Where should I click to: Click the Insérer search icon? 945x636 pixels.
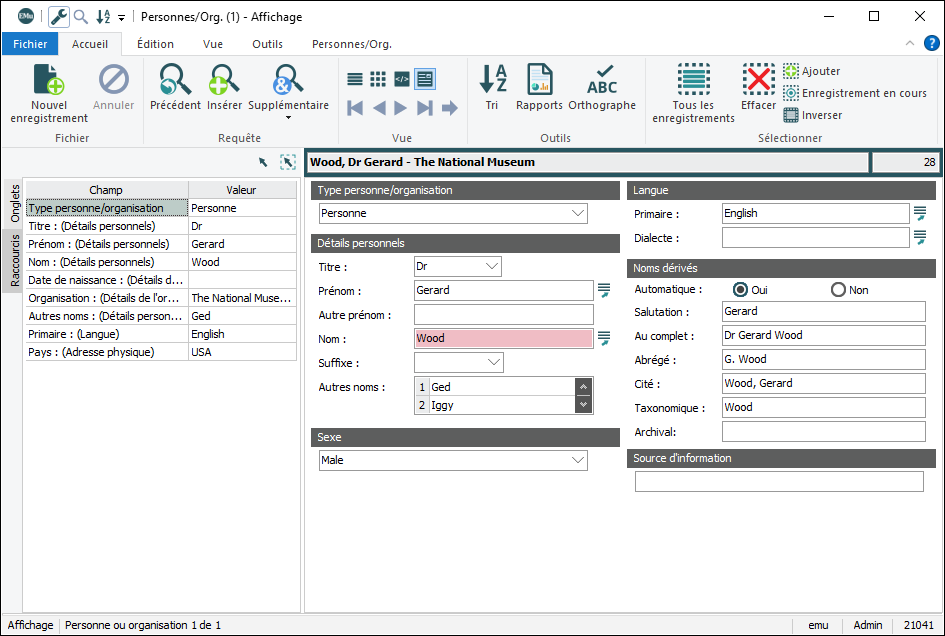pyautogui.click(x=224, y=80)
